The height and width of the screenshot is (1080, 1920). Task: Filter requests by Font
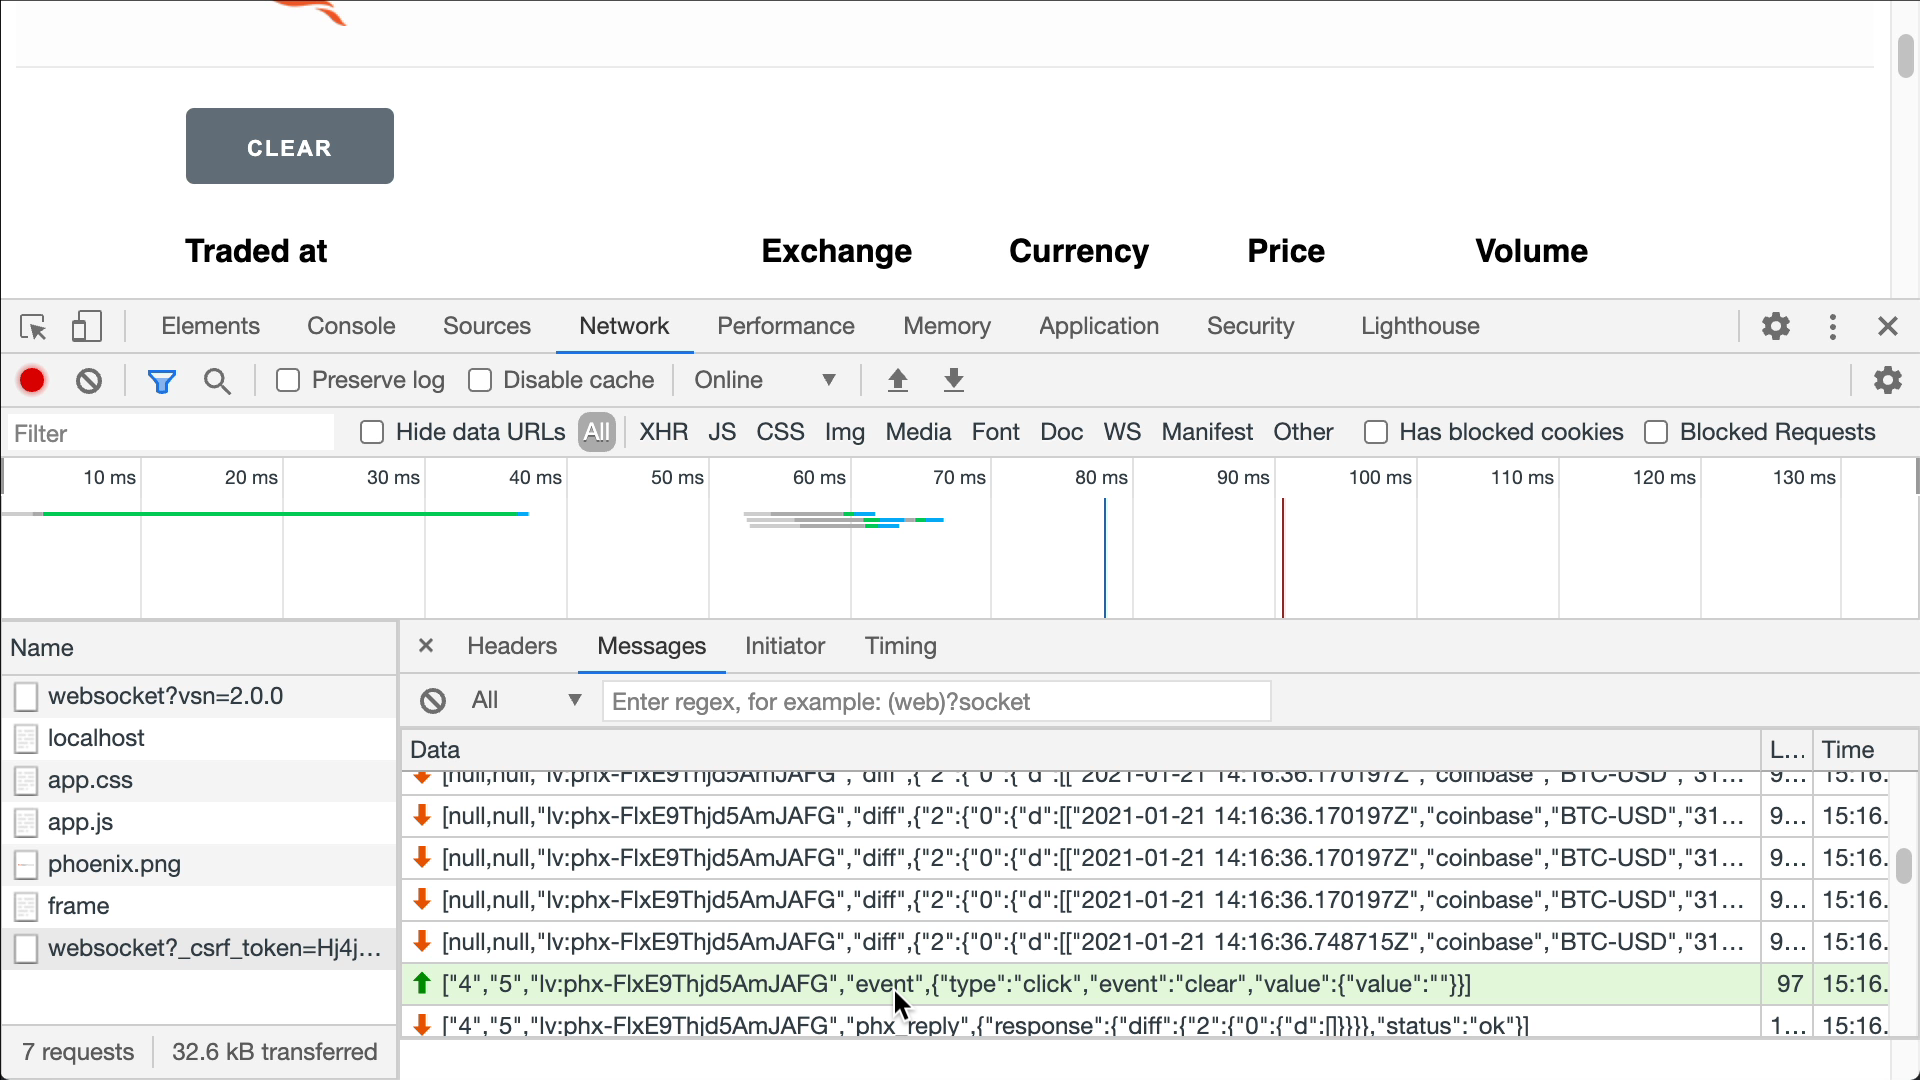tap(996, 432)
